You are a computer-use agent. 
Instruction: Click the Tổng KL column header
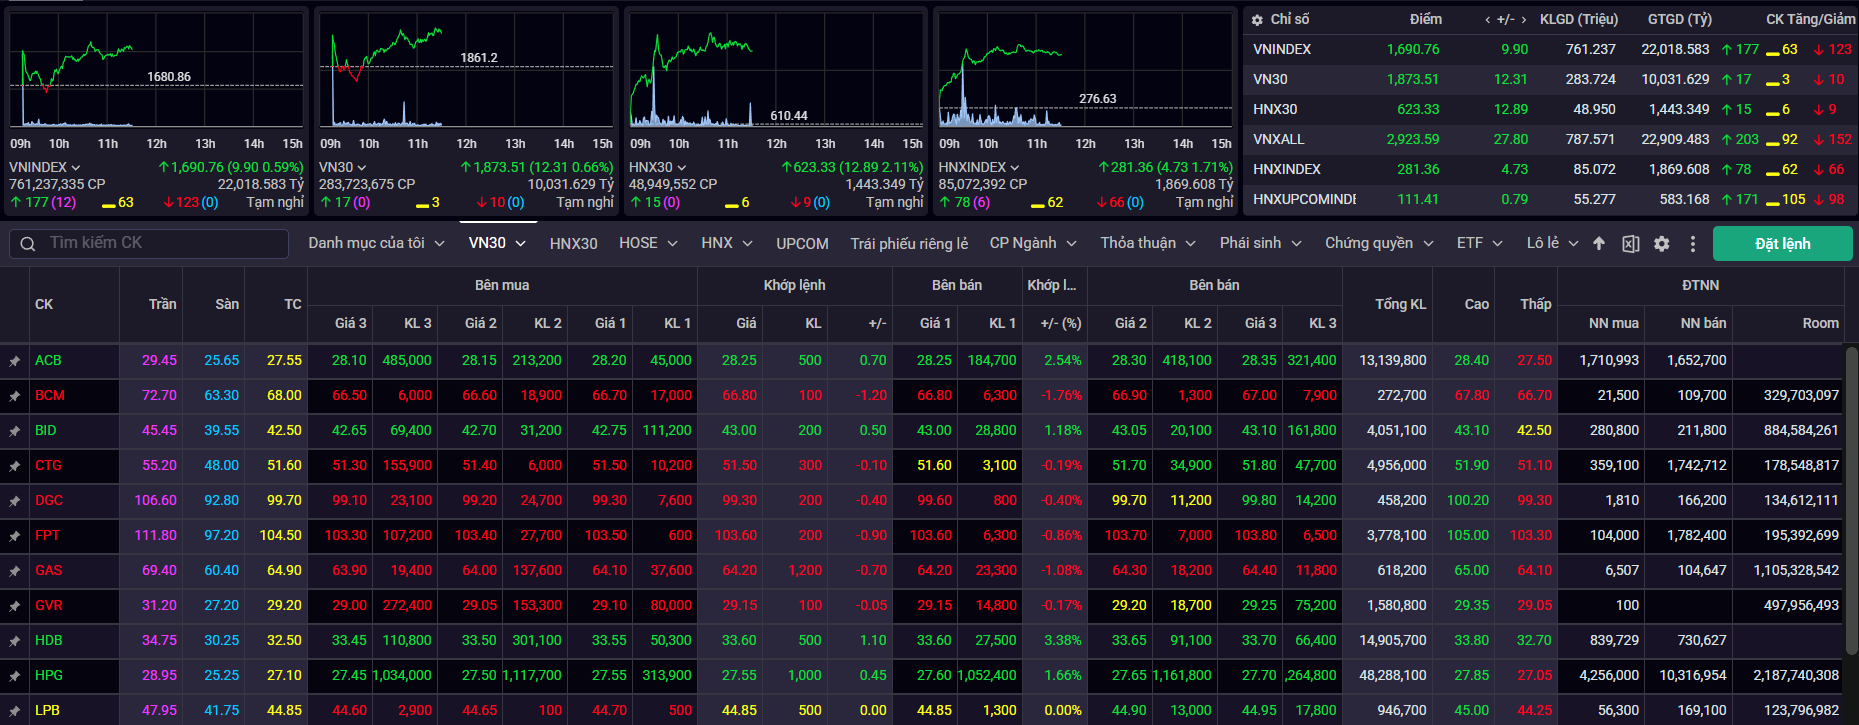1400,304
